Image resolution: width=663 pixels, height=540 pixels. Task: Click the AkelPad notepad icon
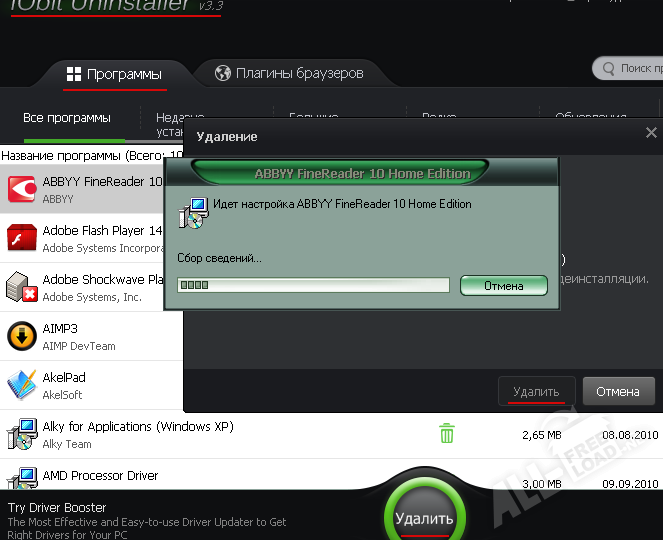(x=21, y=385)
